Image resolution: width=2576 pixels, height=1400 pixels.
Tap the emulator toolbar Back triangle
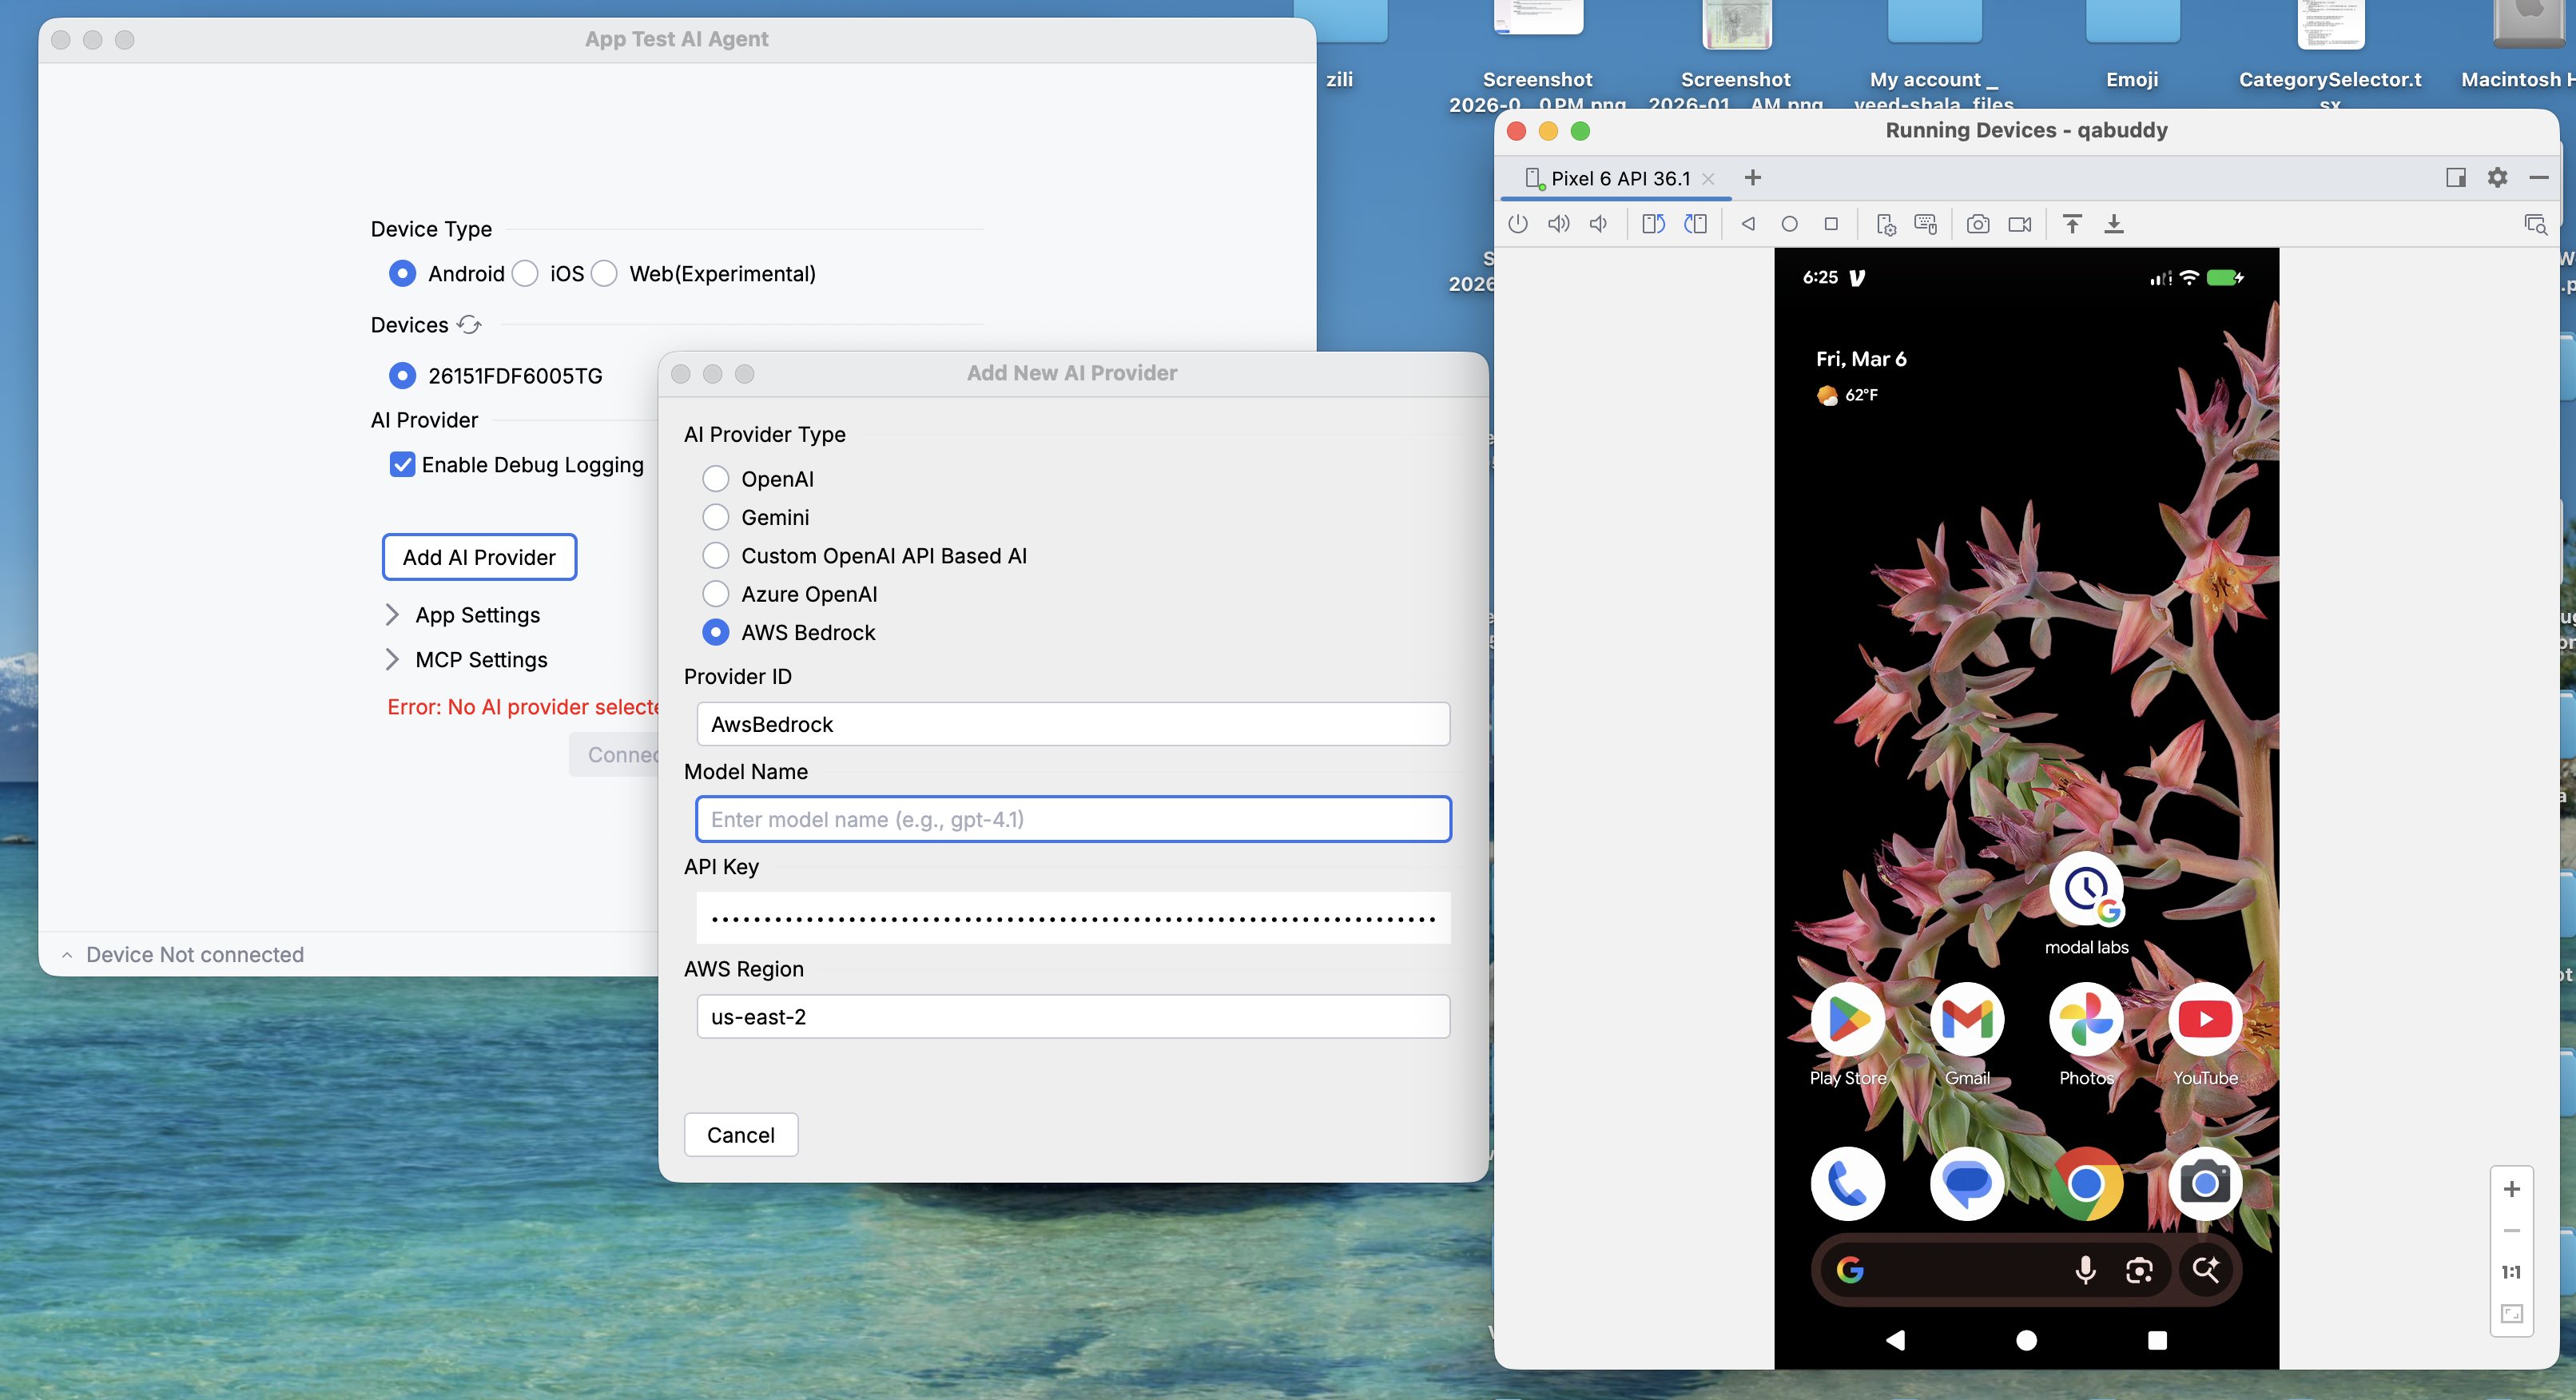click(x=1748, y=224)
